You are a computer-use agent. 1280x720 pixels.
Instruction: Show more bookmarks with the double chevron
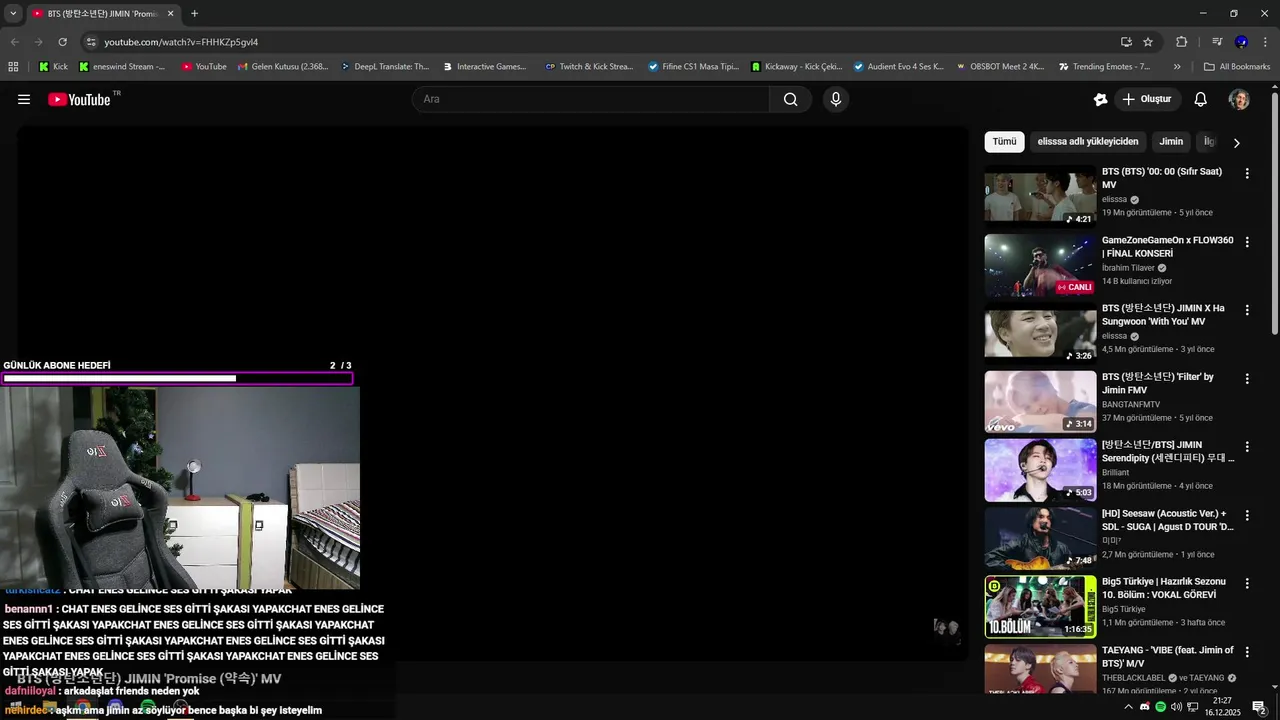tap(1177, 67)
